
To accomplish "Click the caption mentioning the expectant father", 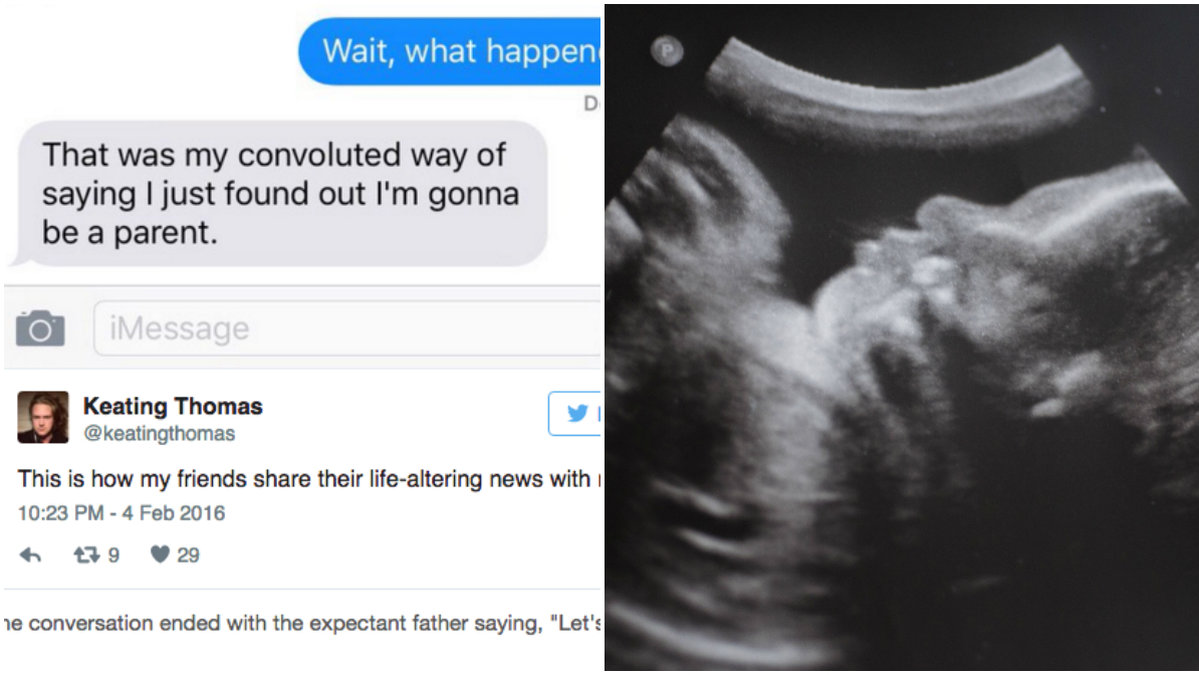I will pyautogui.click(x=303, y=624).
